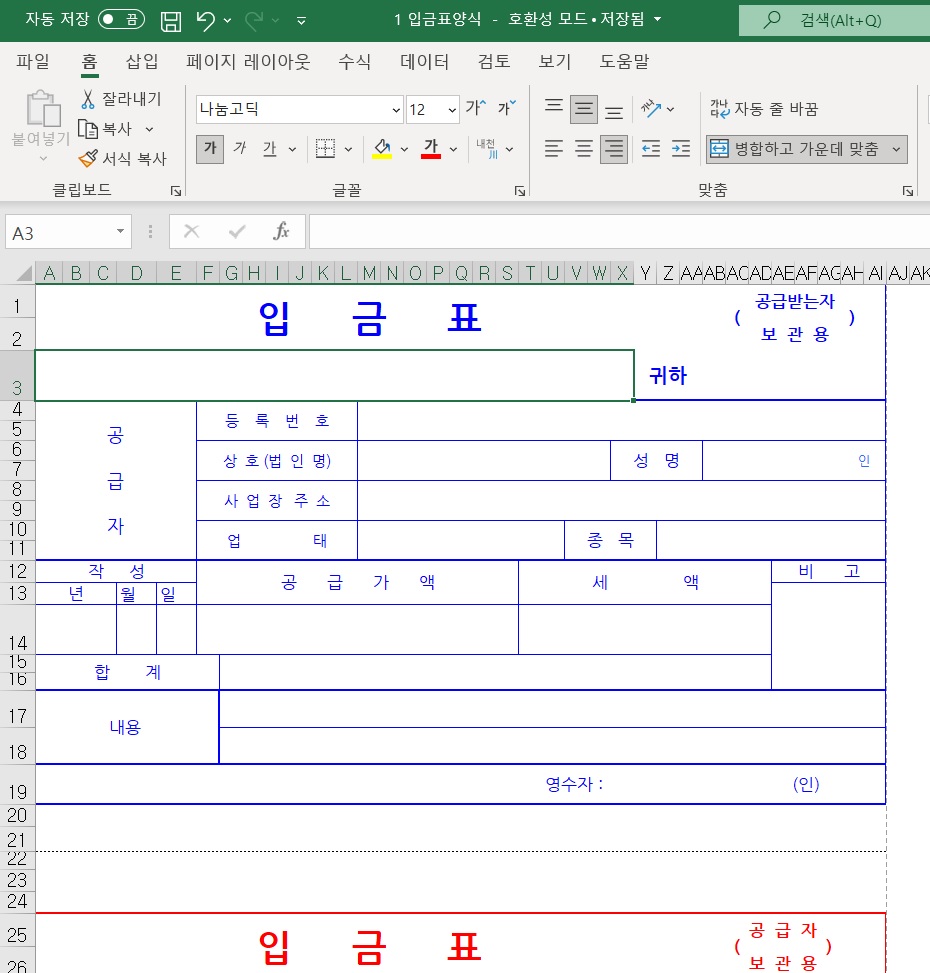Open Quick Access Toolbar customize dropdown

coord(302,21)
